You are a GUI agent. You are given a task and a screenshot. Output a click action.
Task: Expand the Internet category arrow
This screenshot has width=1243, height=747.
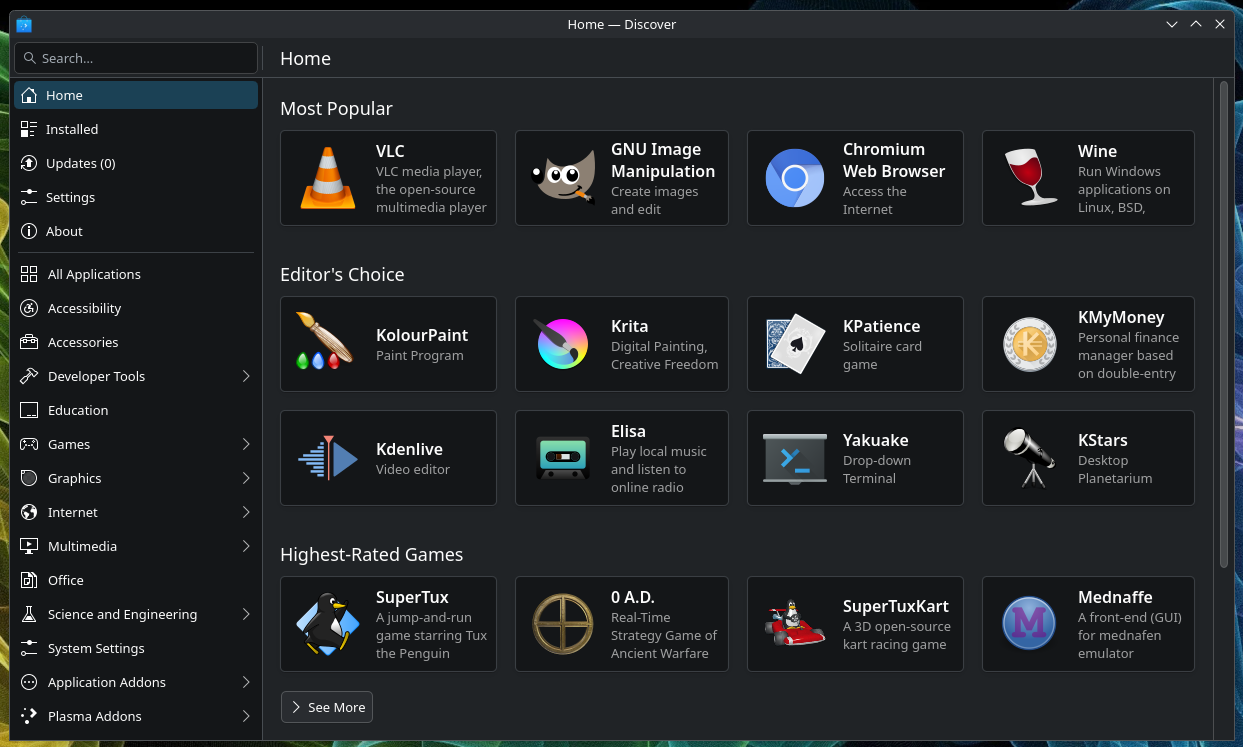click(246, 512)
